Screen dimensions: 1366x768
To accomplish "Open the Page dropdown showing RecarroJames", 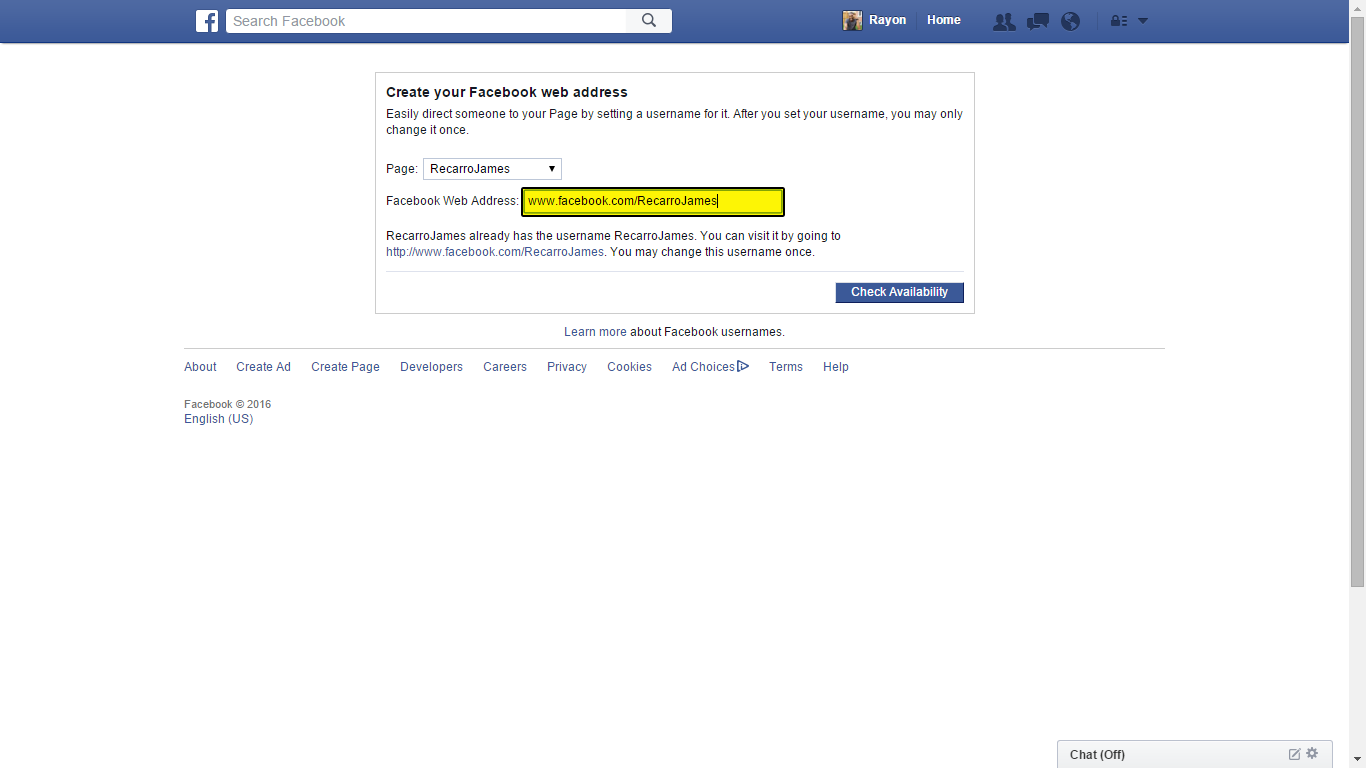I will tap(492, 169).
